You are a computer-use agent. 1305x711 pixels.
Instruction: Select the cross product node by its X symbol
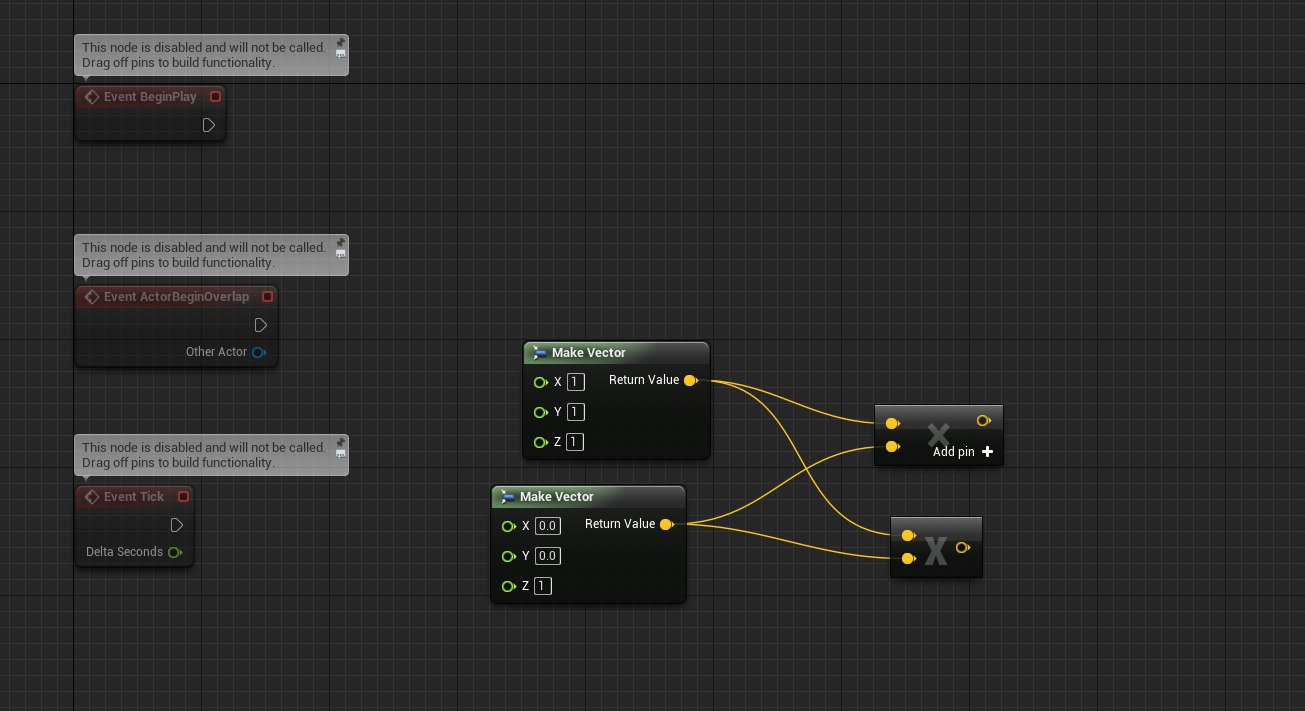[936, 550]
